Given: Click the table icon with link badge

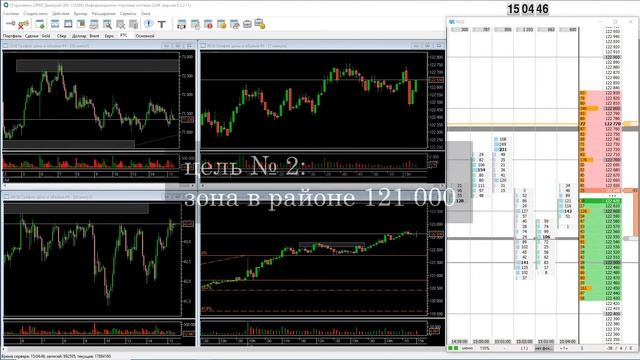Looking at the screenshot, I should point(235,24).
